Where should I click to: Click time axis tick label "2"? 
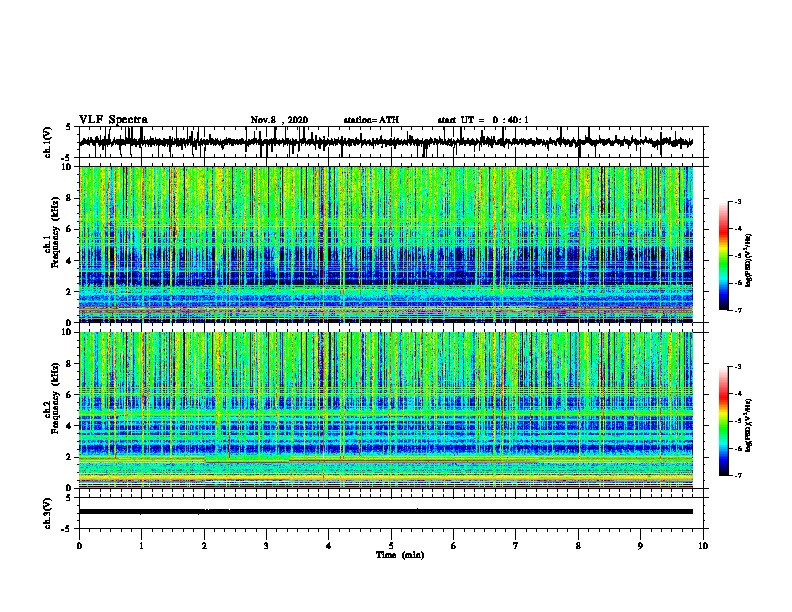point(204,545)
